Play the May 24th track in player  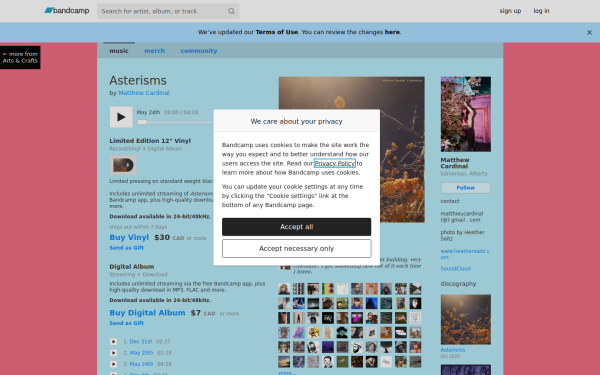click(x=121, y=117)
